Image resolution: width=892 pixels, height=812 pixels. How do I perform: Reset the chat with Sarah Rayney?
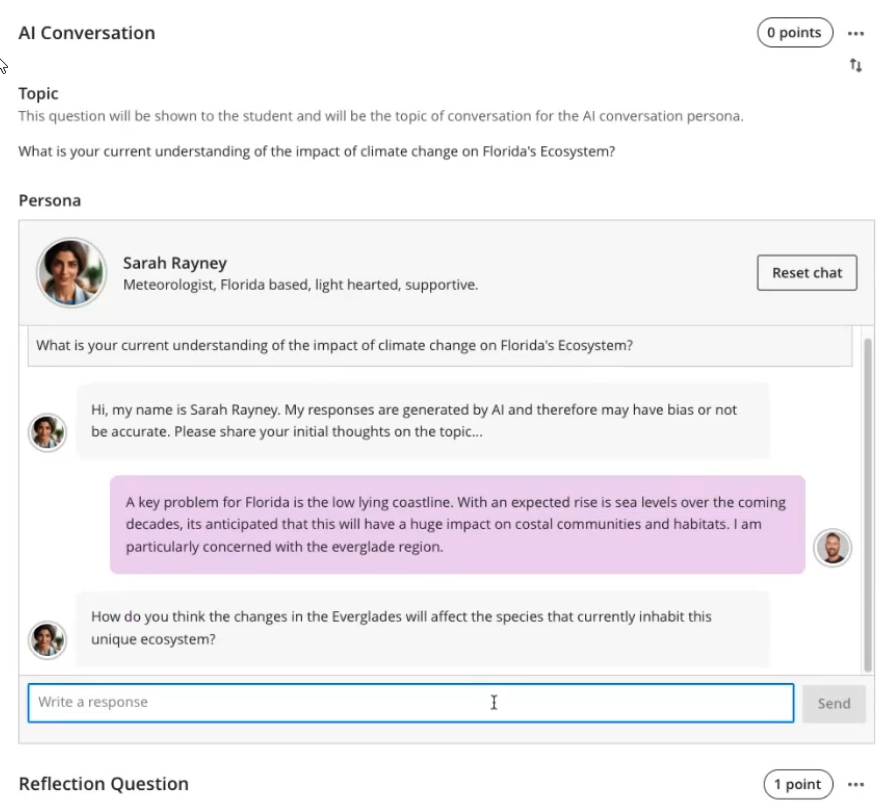click(807, 273)
